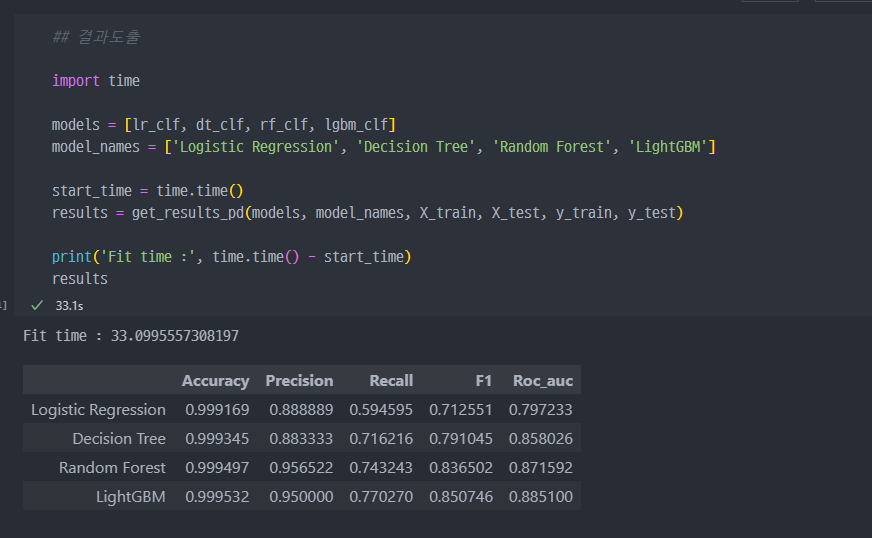Click the Decision Tree row label

coord(119,439)
